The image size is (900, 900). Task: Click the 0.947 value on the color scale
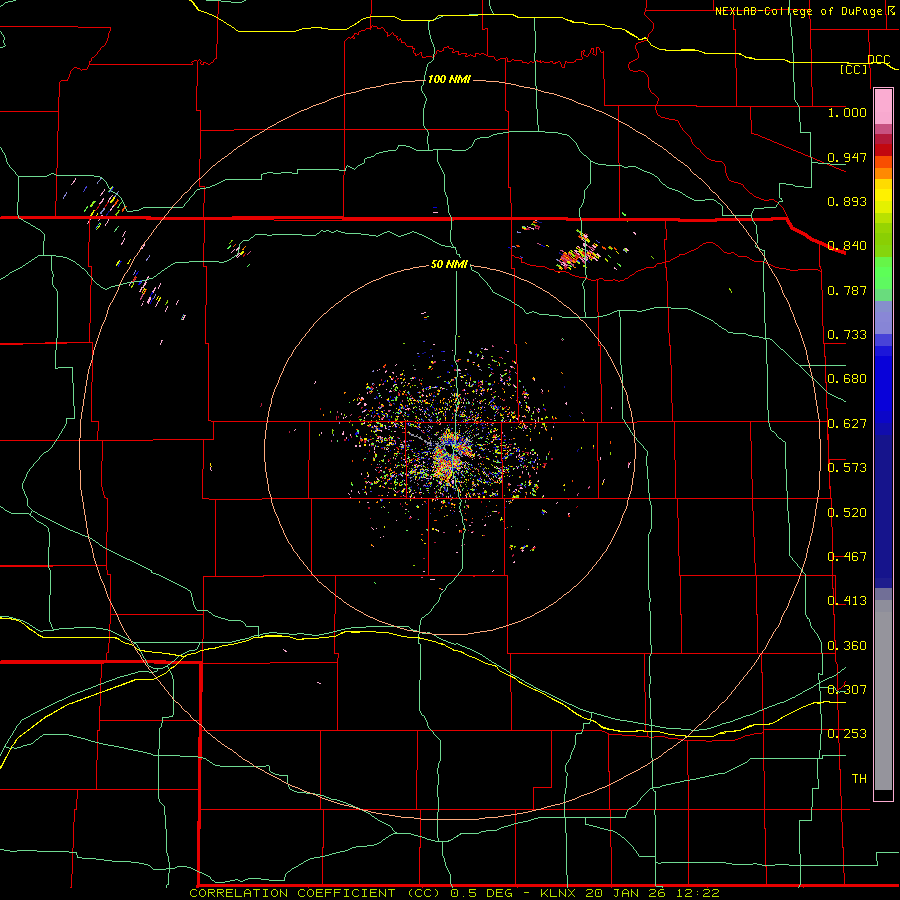click(847, 157)
